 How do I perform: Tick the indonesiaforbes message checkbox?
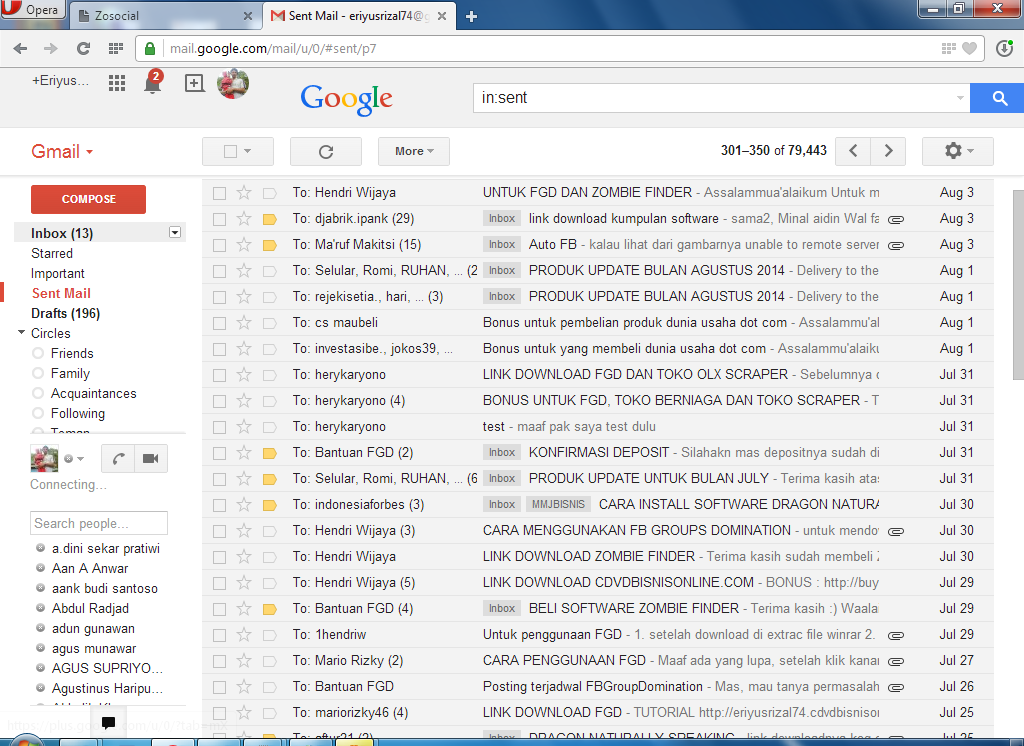pos(219,505)
